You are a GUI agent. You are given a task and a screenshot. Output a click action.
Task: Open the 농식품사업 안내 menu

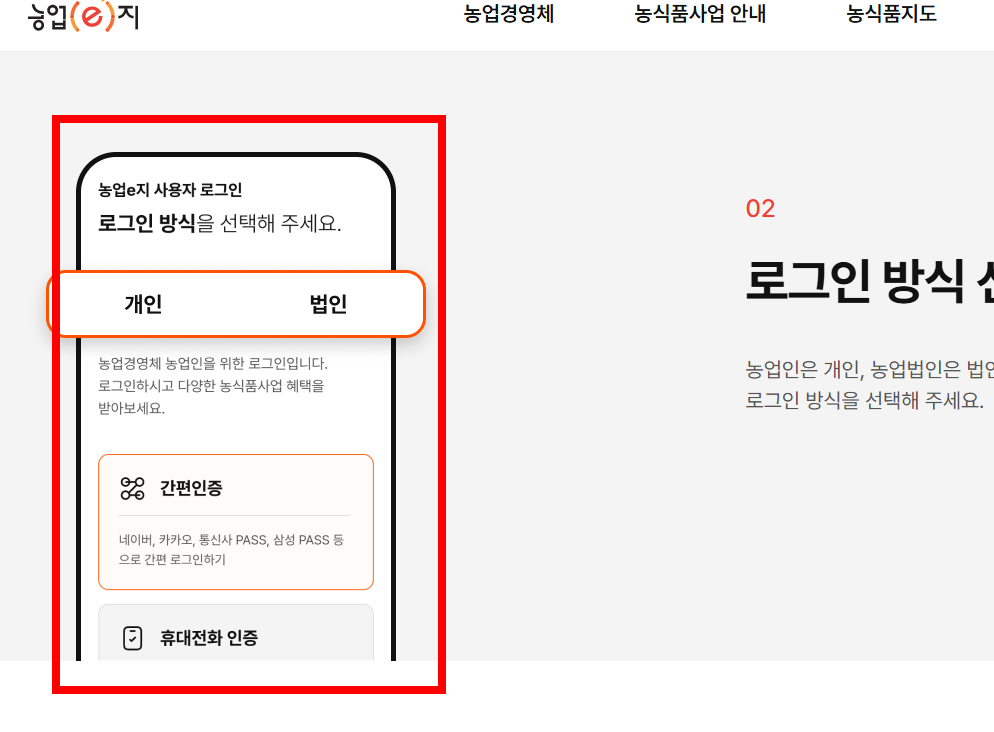(x=700, y=14)
